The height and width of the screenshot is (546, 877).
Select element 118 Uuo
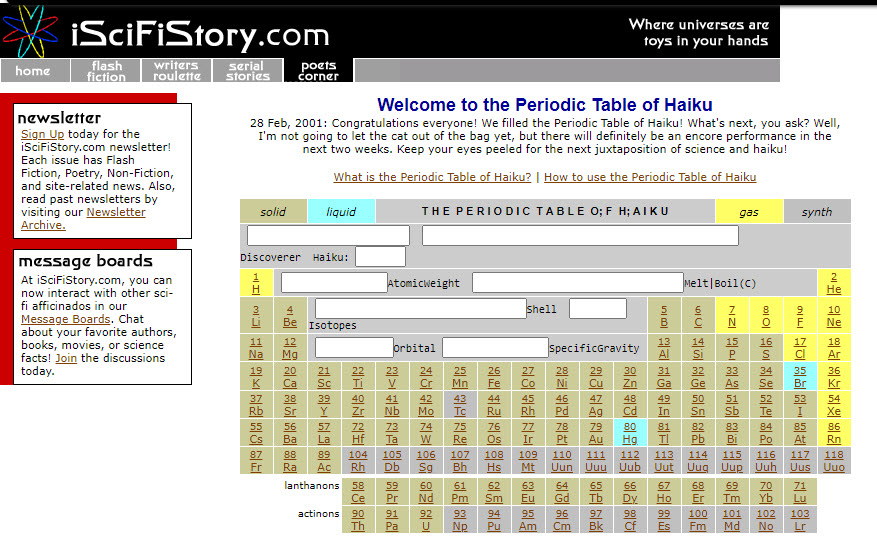834,460
